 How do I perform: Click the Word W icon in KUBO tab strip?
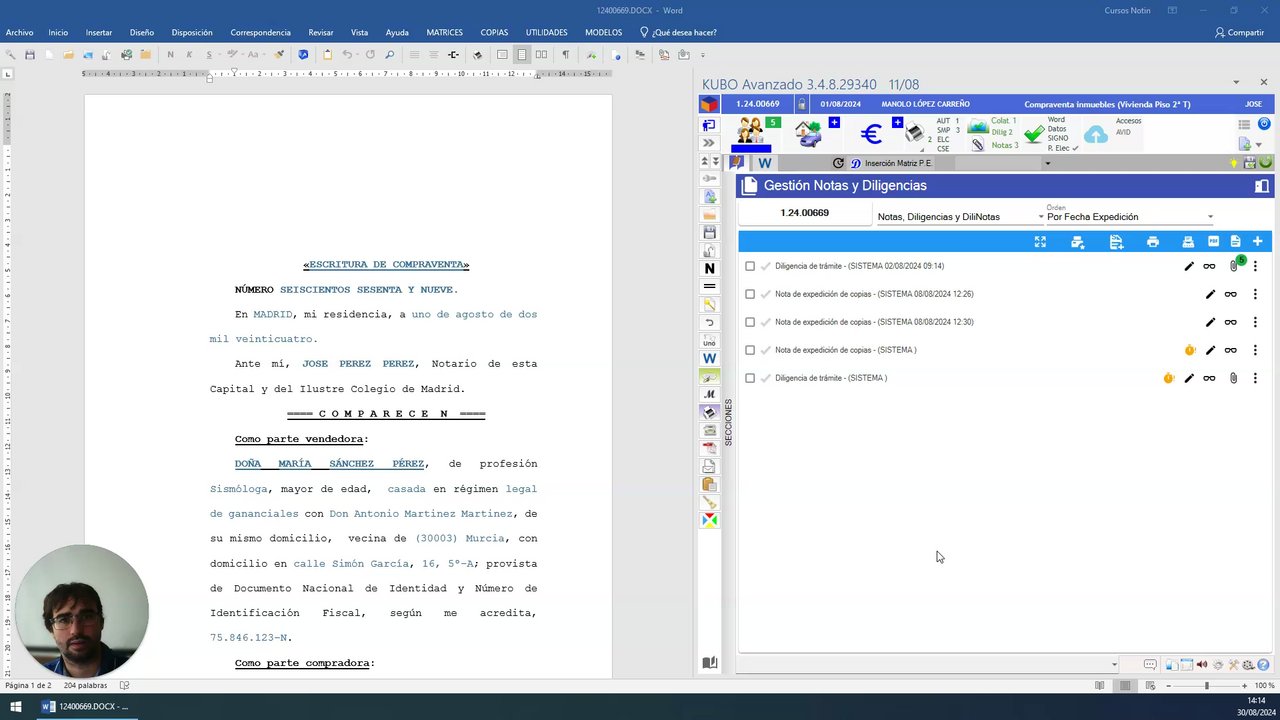[765, 163]
